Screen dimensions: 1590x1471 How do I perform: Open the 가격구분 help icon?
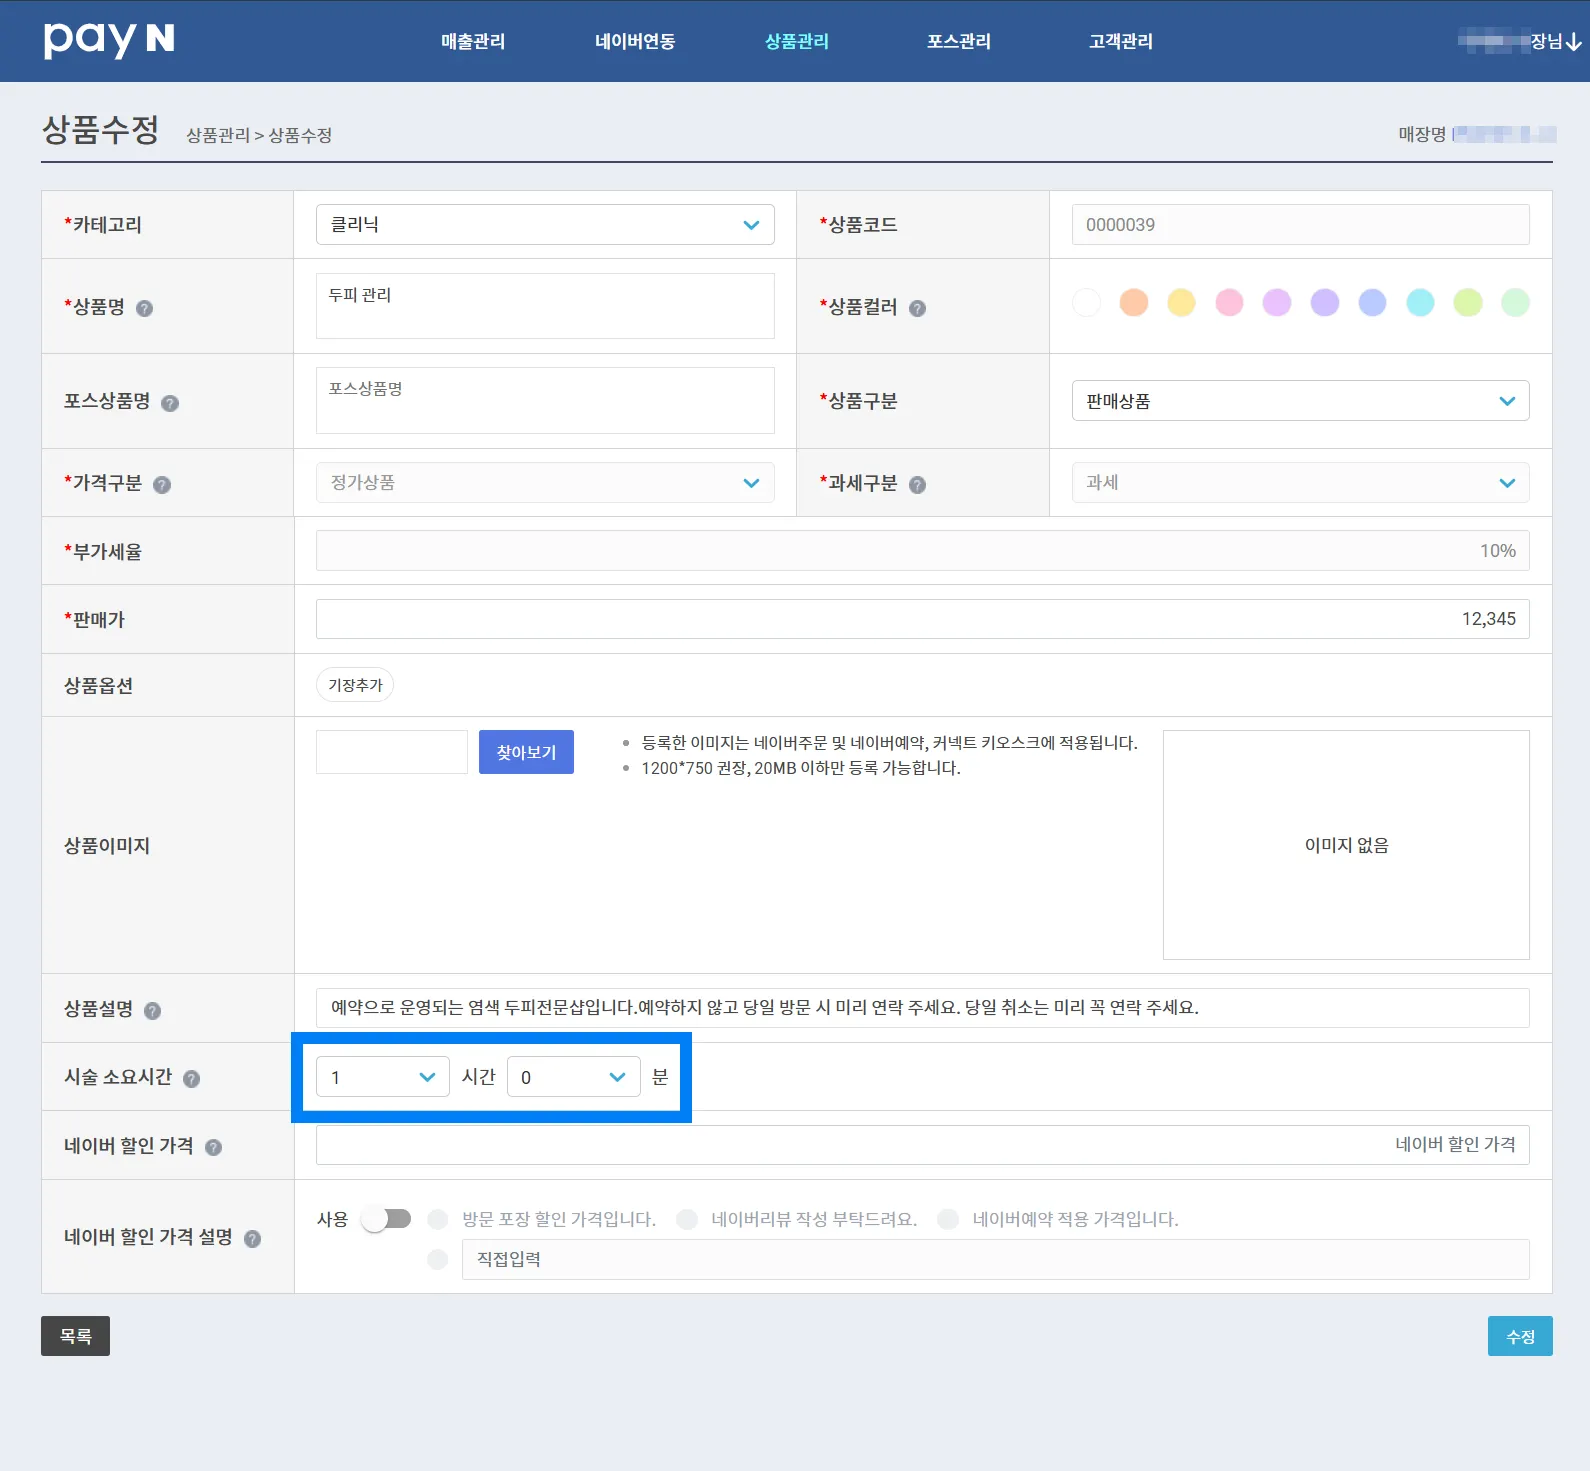(162, 484)
